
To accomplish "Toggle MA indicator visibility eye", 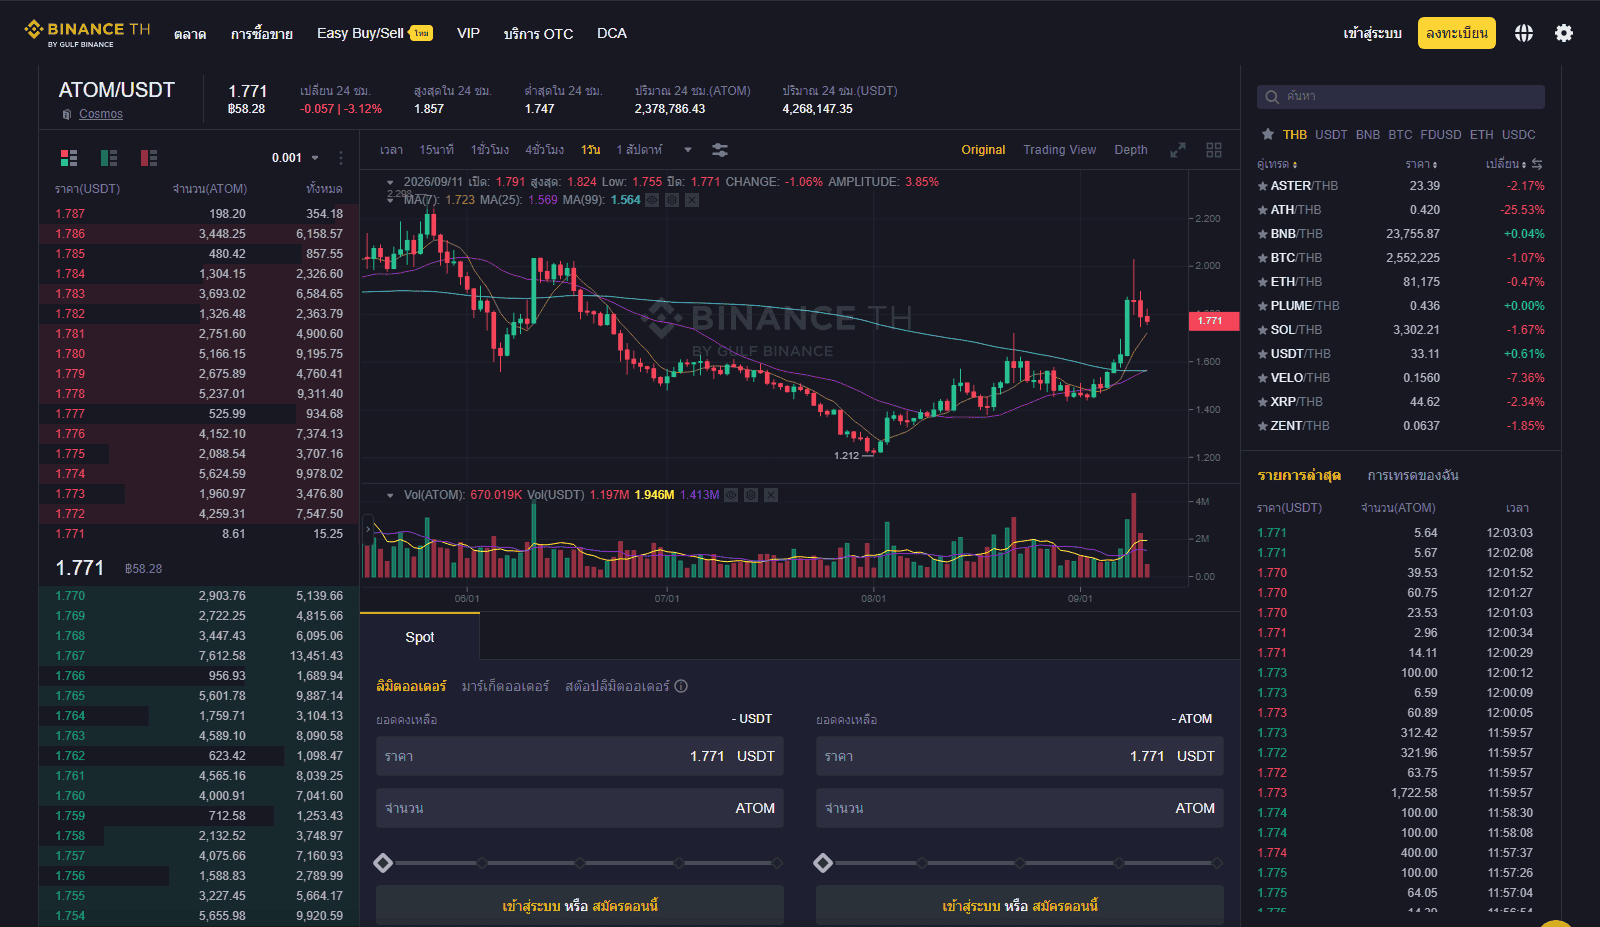I will click(652, 200).
